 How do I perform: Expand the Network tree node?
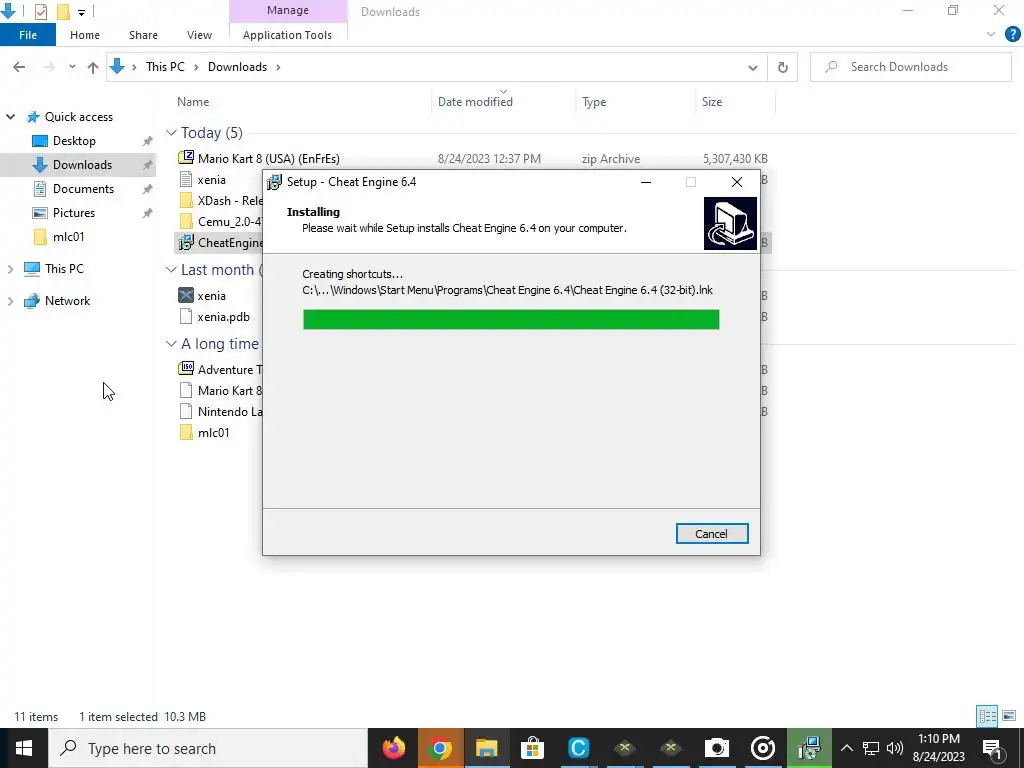point(10,301)
